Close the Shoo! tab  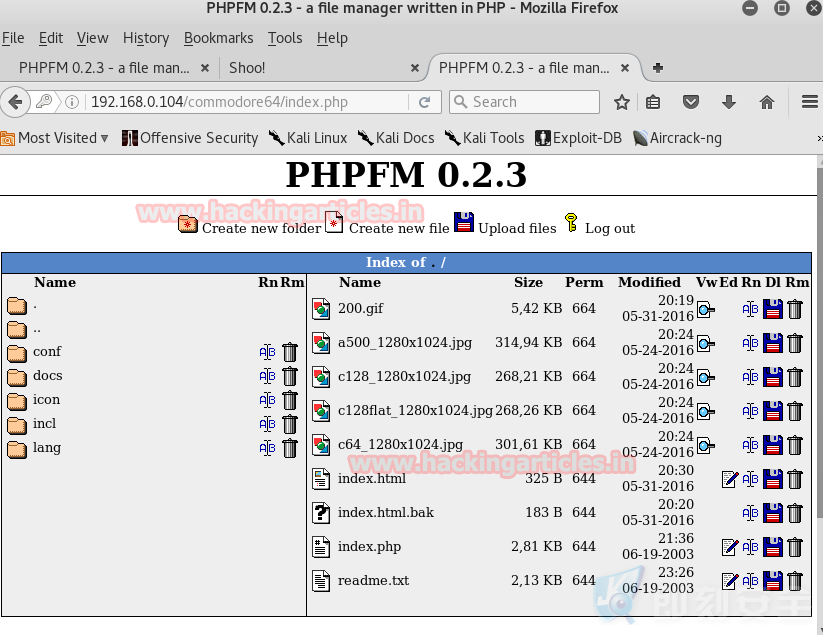(x=415, y=68)
